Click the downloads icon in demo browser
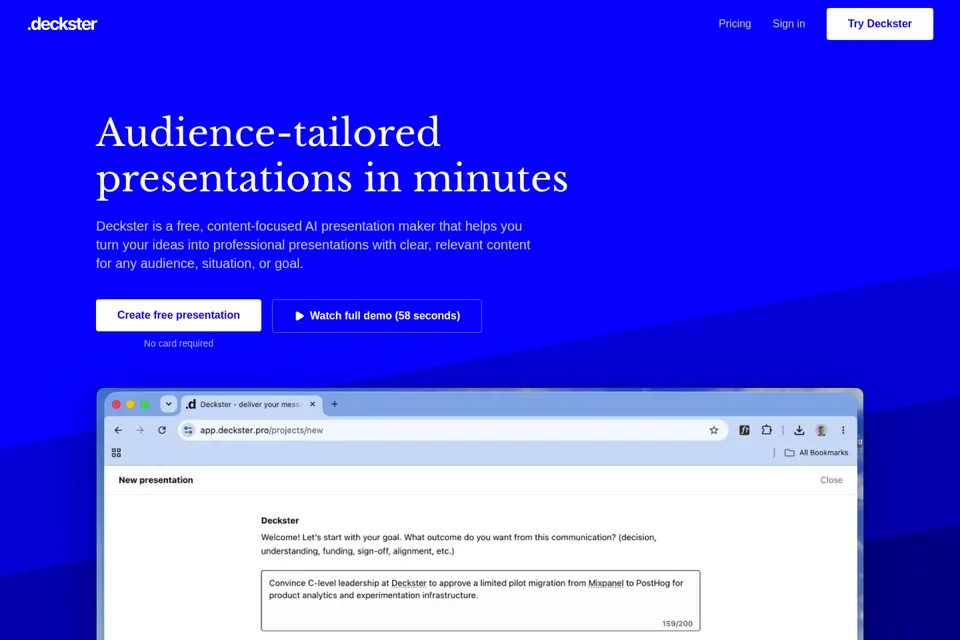960x640 pixels. 799,431
